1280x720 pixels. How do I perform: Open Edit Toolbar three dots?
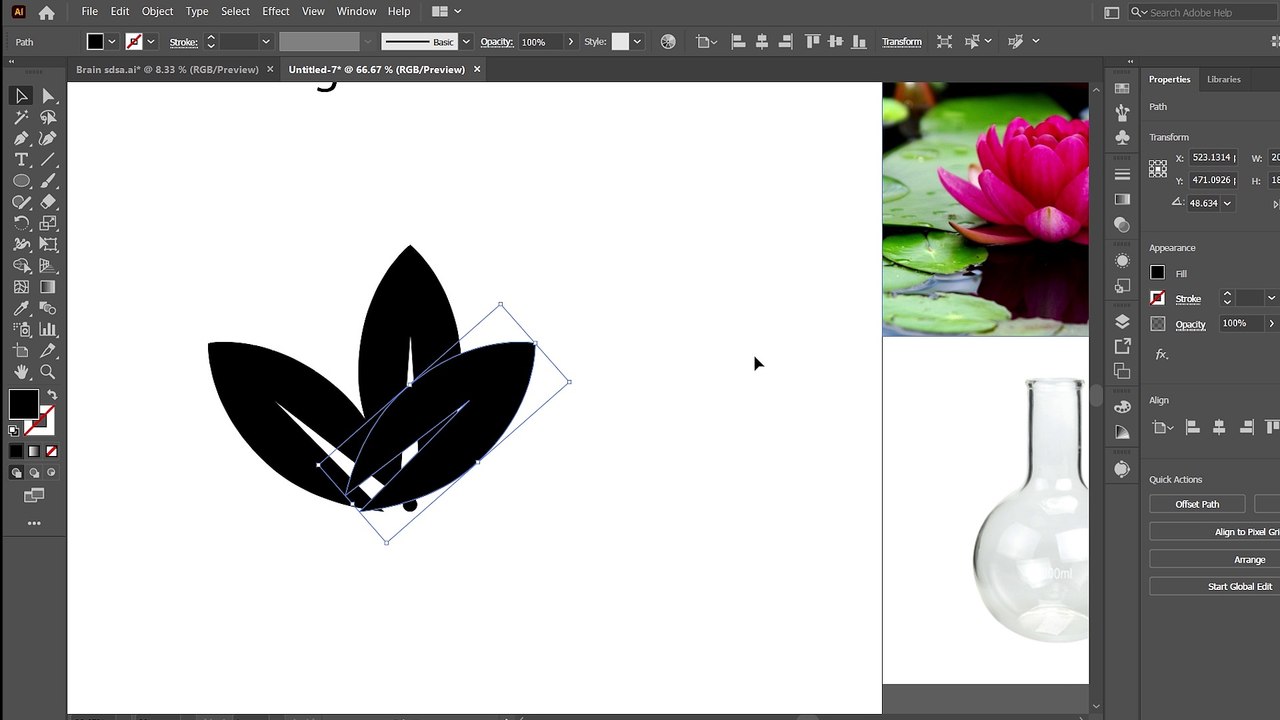(x=34, y=523)
